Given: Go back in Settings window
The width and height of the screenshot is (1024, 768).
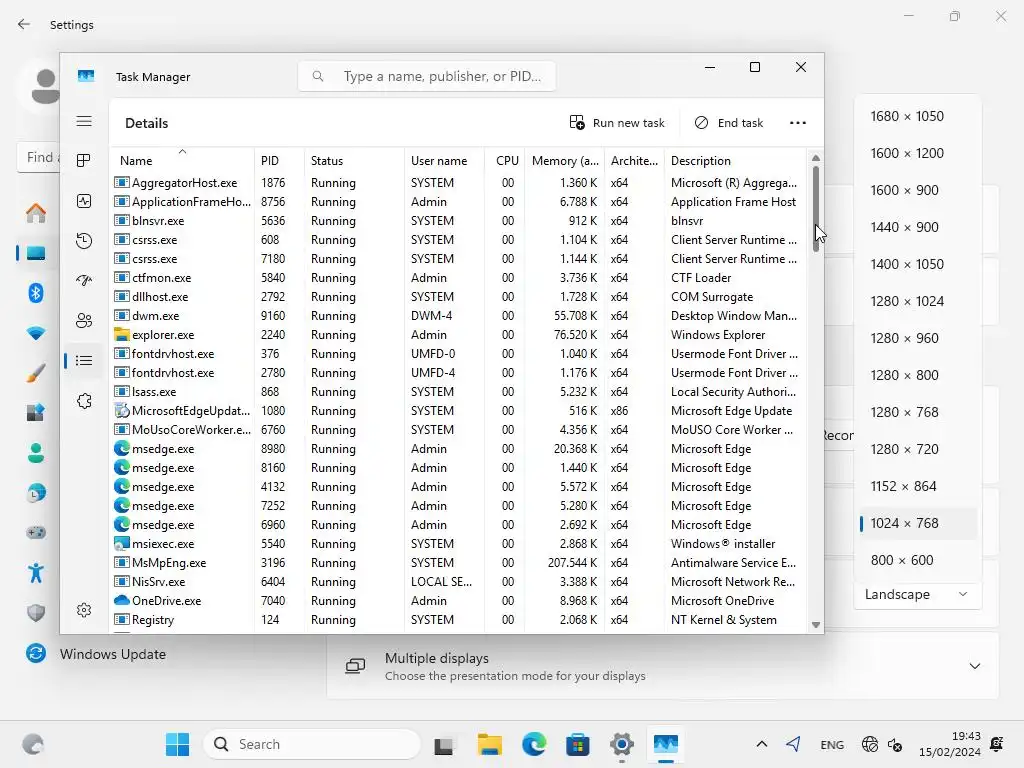Looking at the screenshot, I should point(24,24).
